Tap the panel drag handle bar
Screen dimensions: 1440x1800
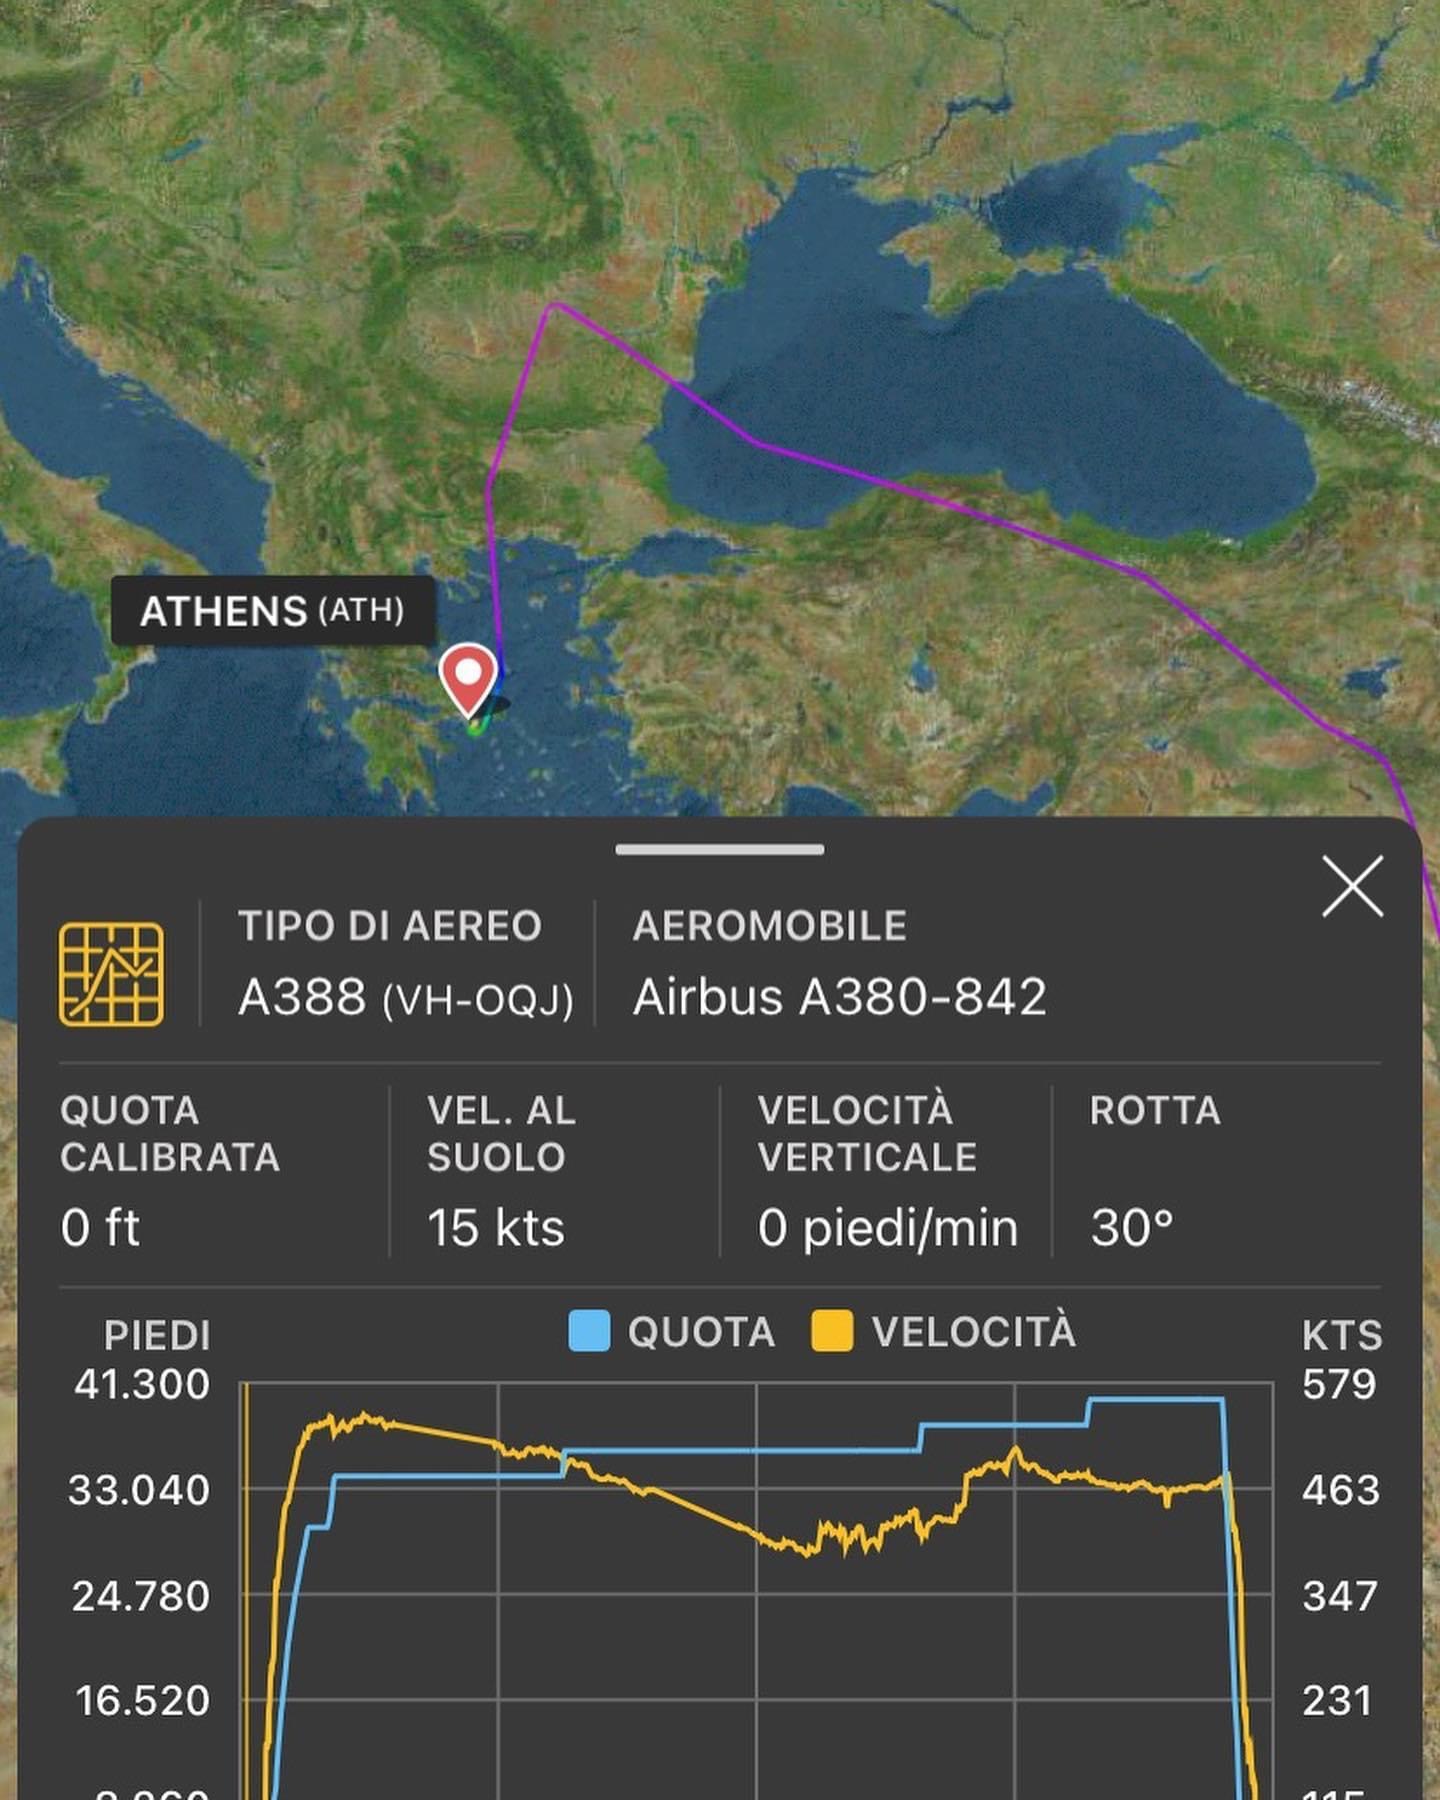(720, 850)
